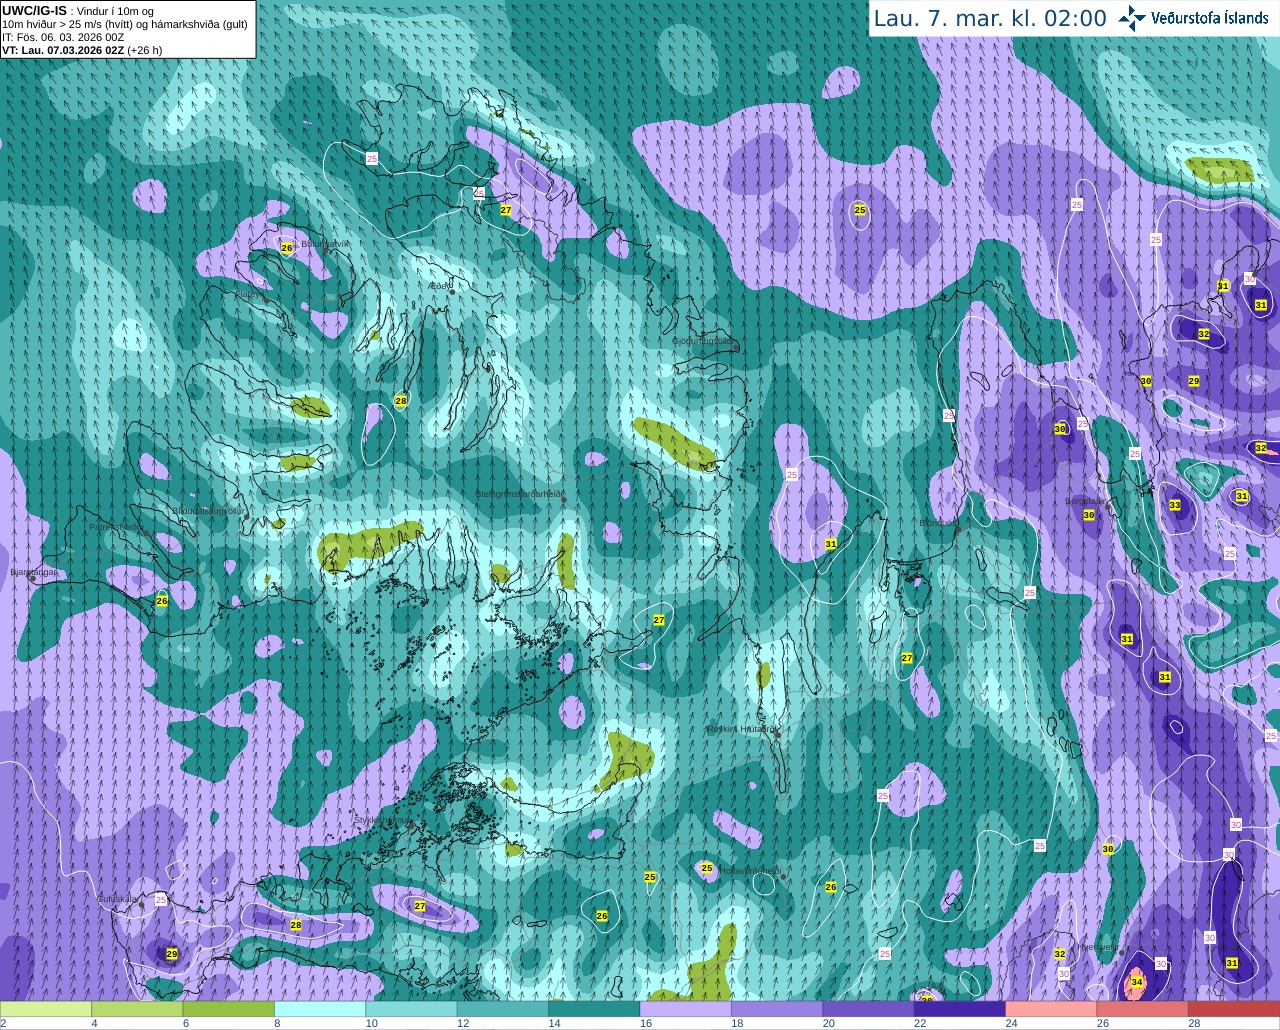Click the Reykir í Hrútafirði station label
The width and height of the screenshot is (1280, 1030).
741,729
